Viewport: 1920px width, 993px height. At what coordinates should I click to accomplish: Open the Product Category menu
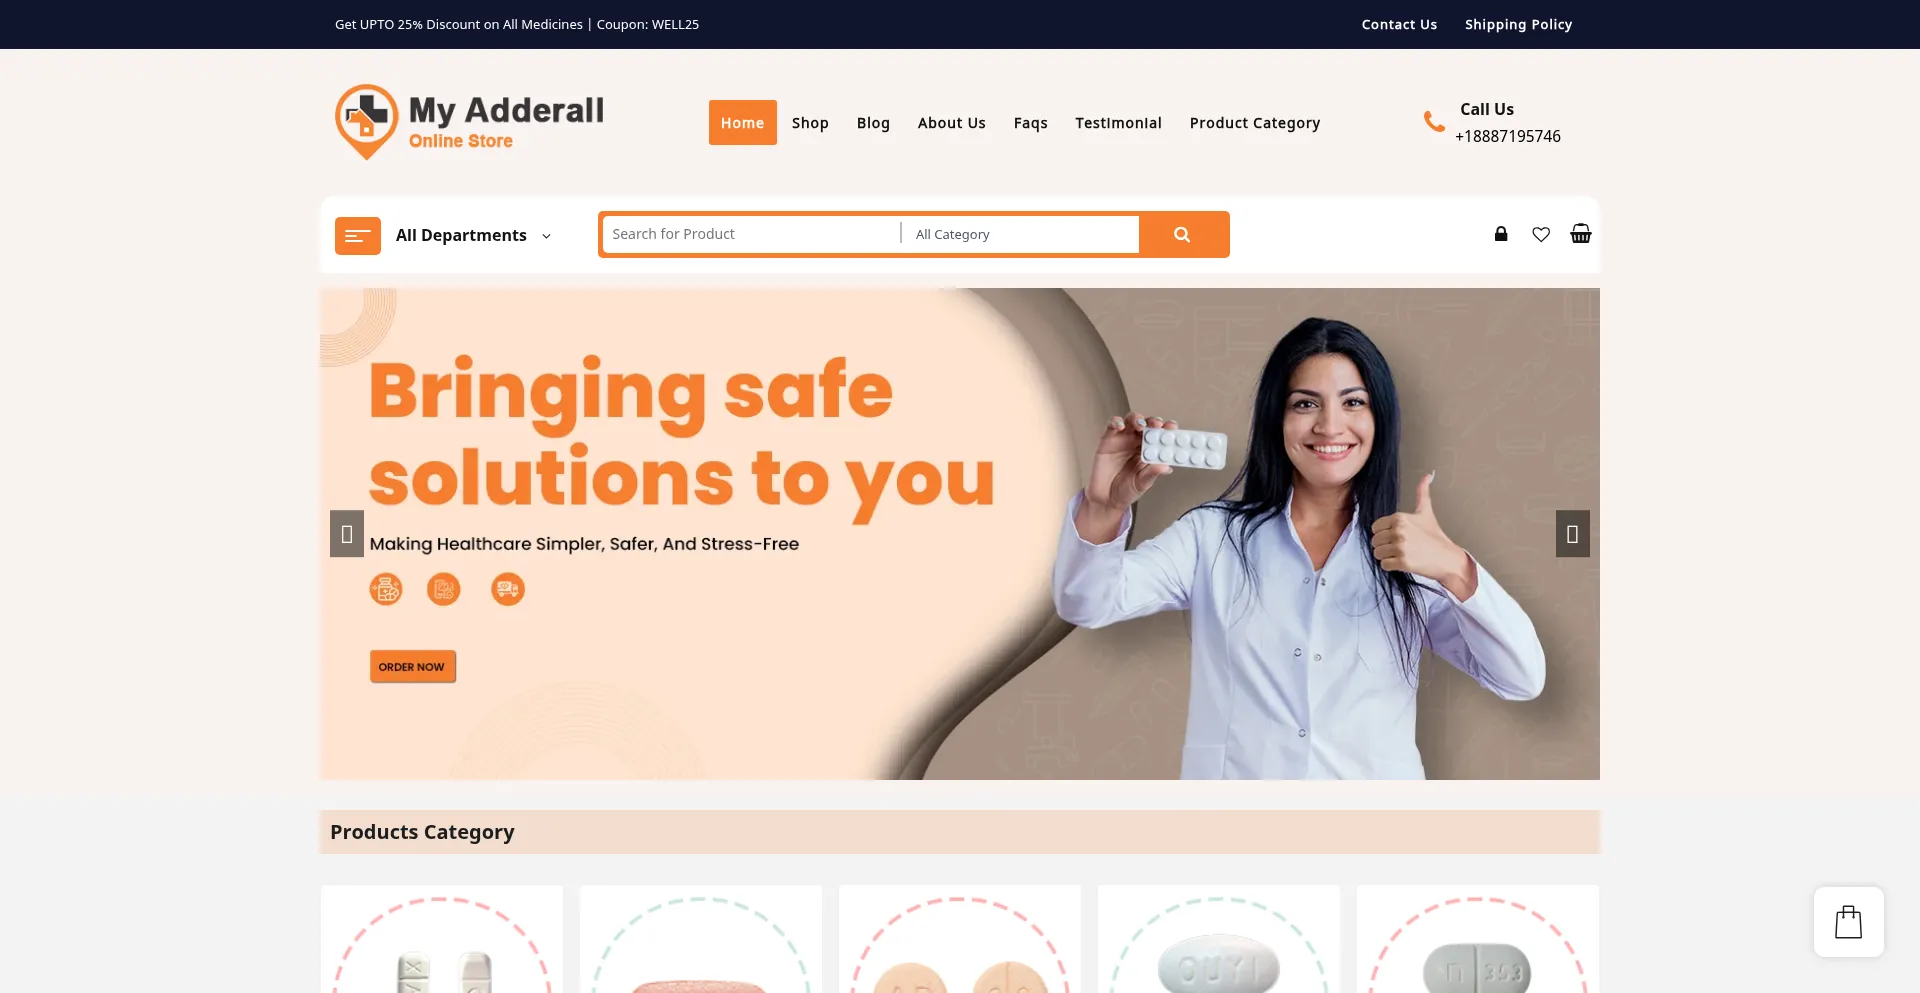(1255, 123)
